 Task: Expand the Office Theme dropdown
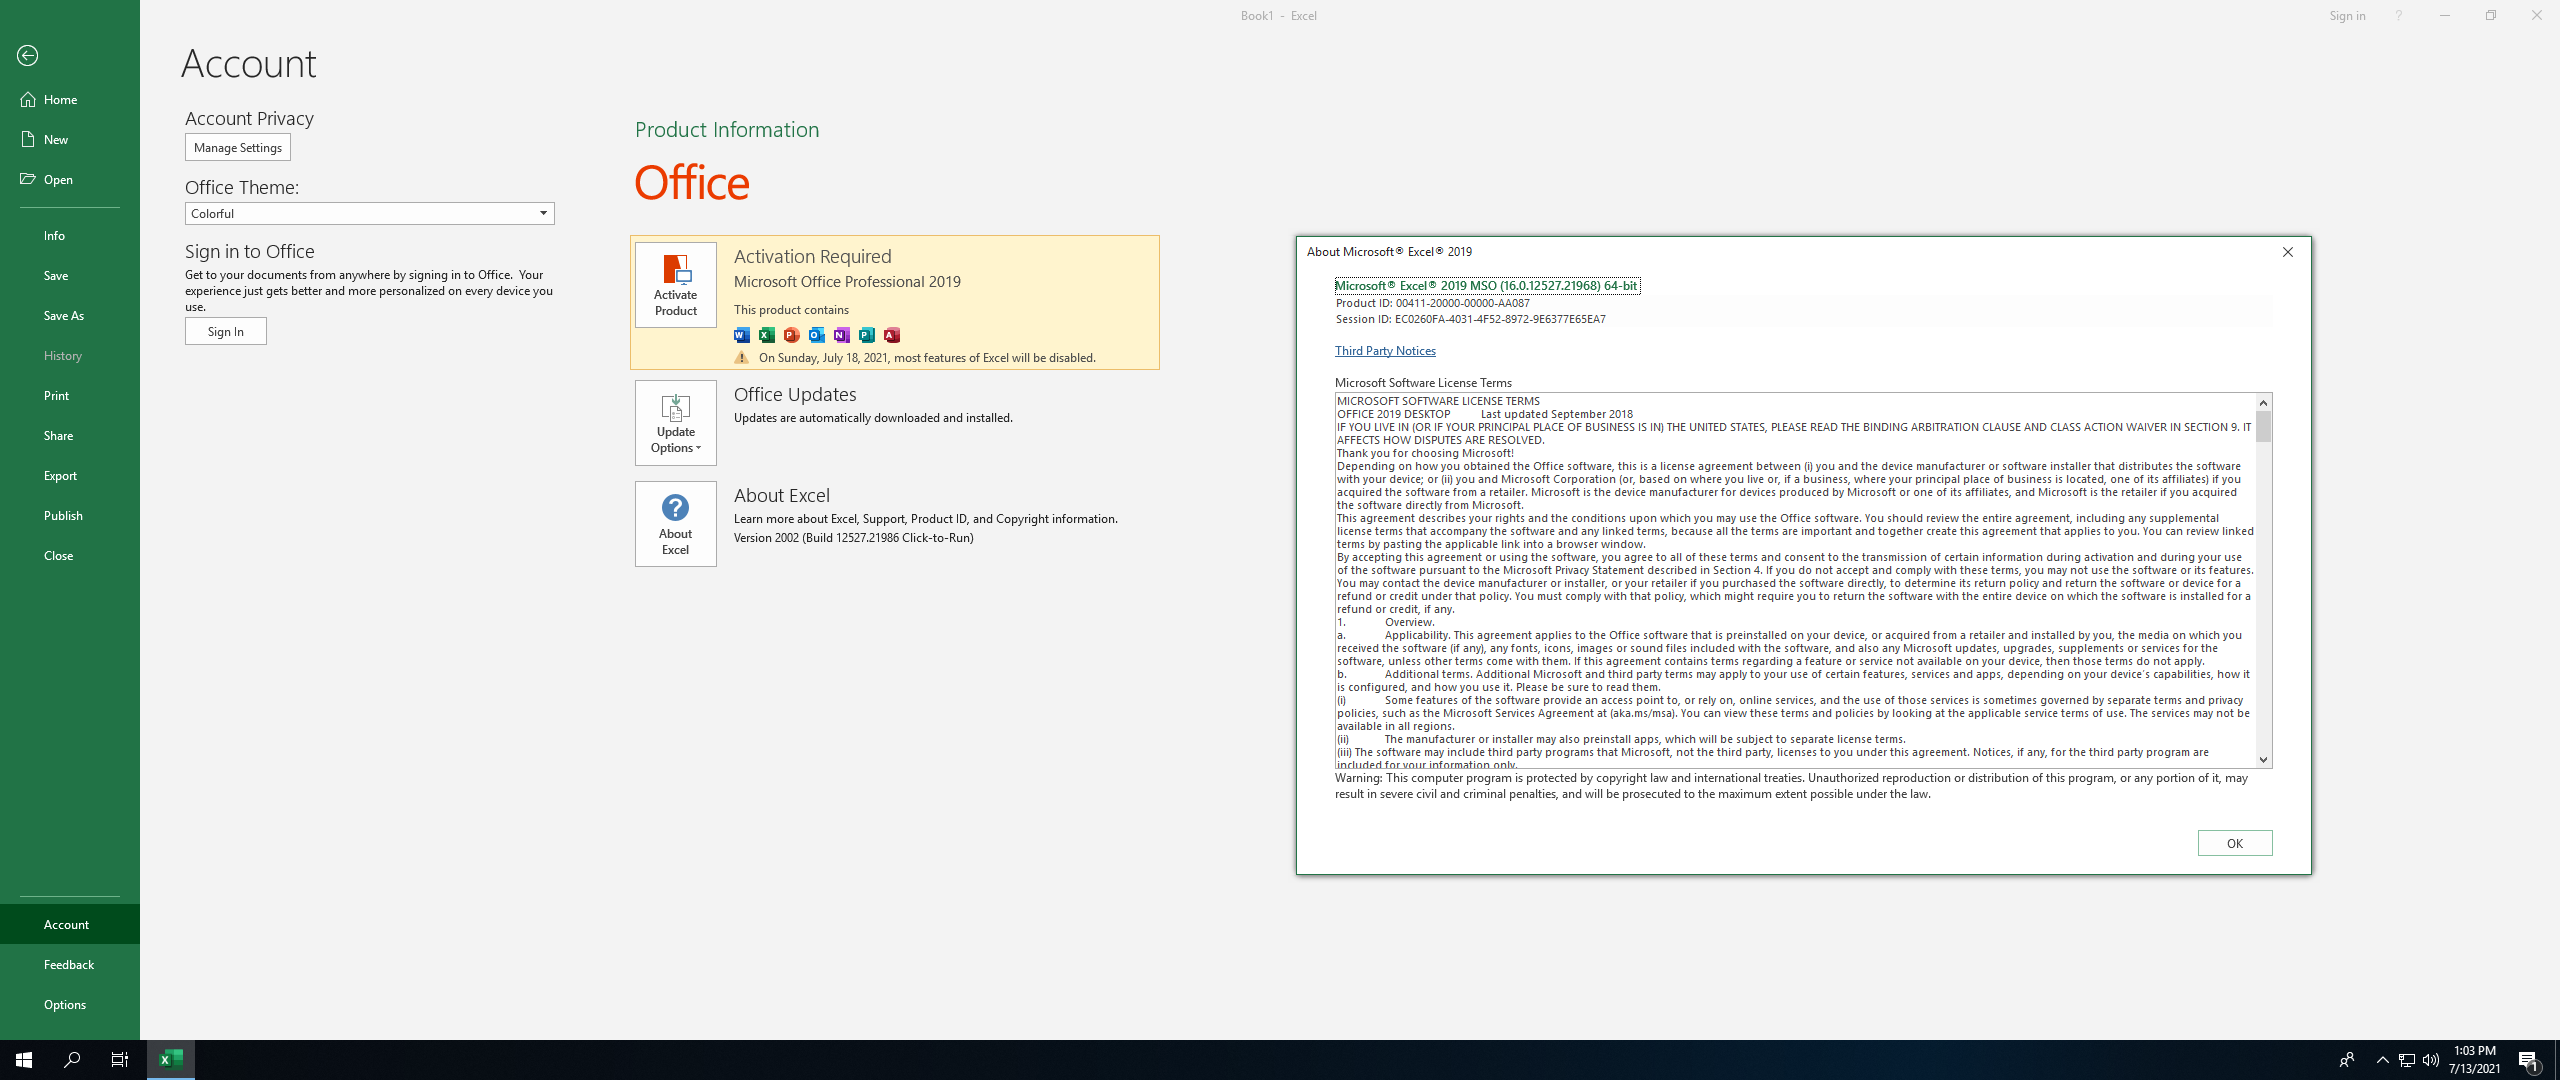(x=369, y=213)
